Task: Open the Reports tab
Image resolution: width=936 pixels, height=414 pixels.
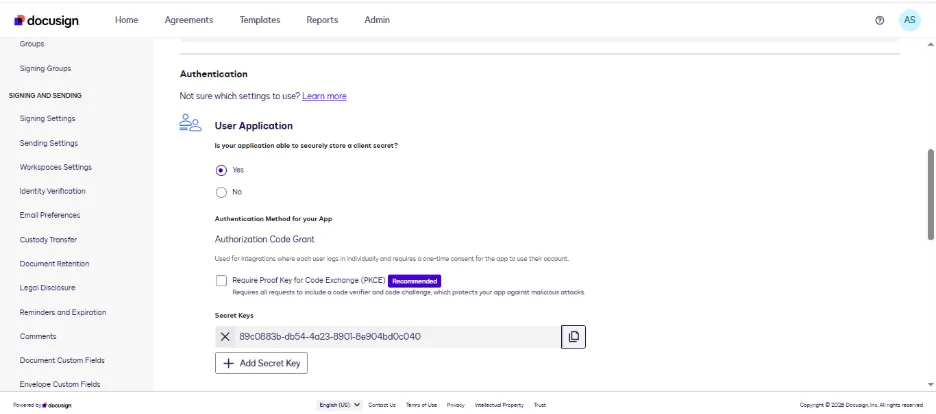Action: pos(322,20)
